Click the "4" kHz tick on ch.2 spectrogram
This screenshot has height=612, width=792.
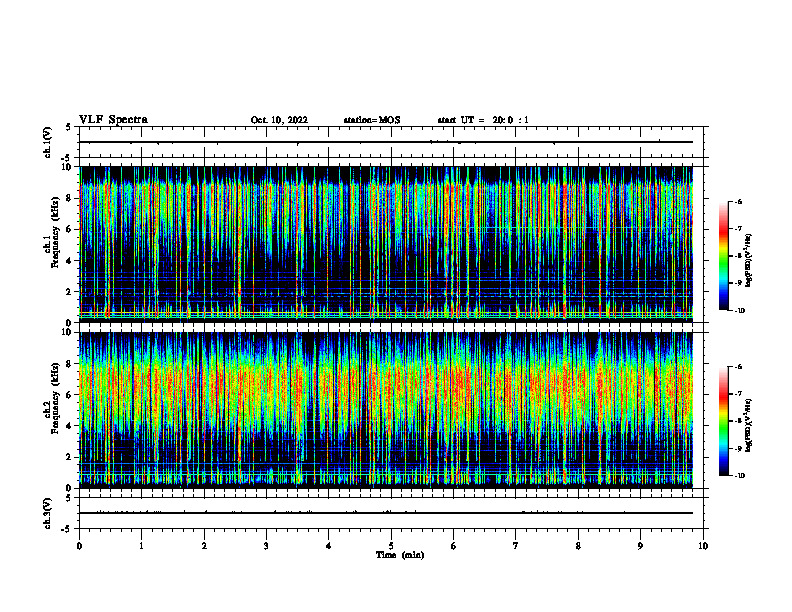pyautogui.click(x=68, y=426)
